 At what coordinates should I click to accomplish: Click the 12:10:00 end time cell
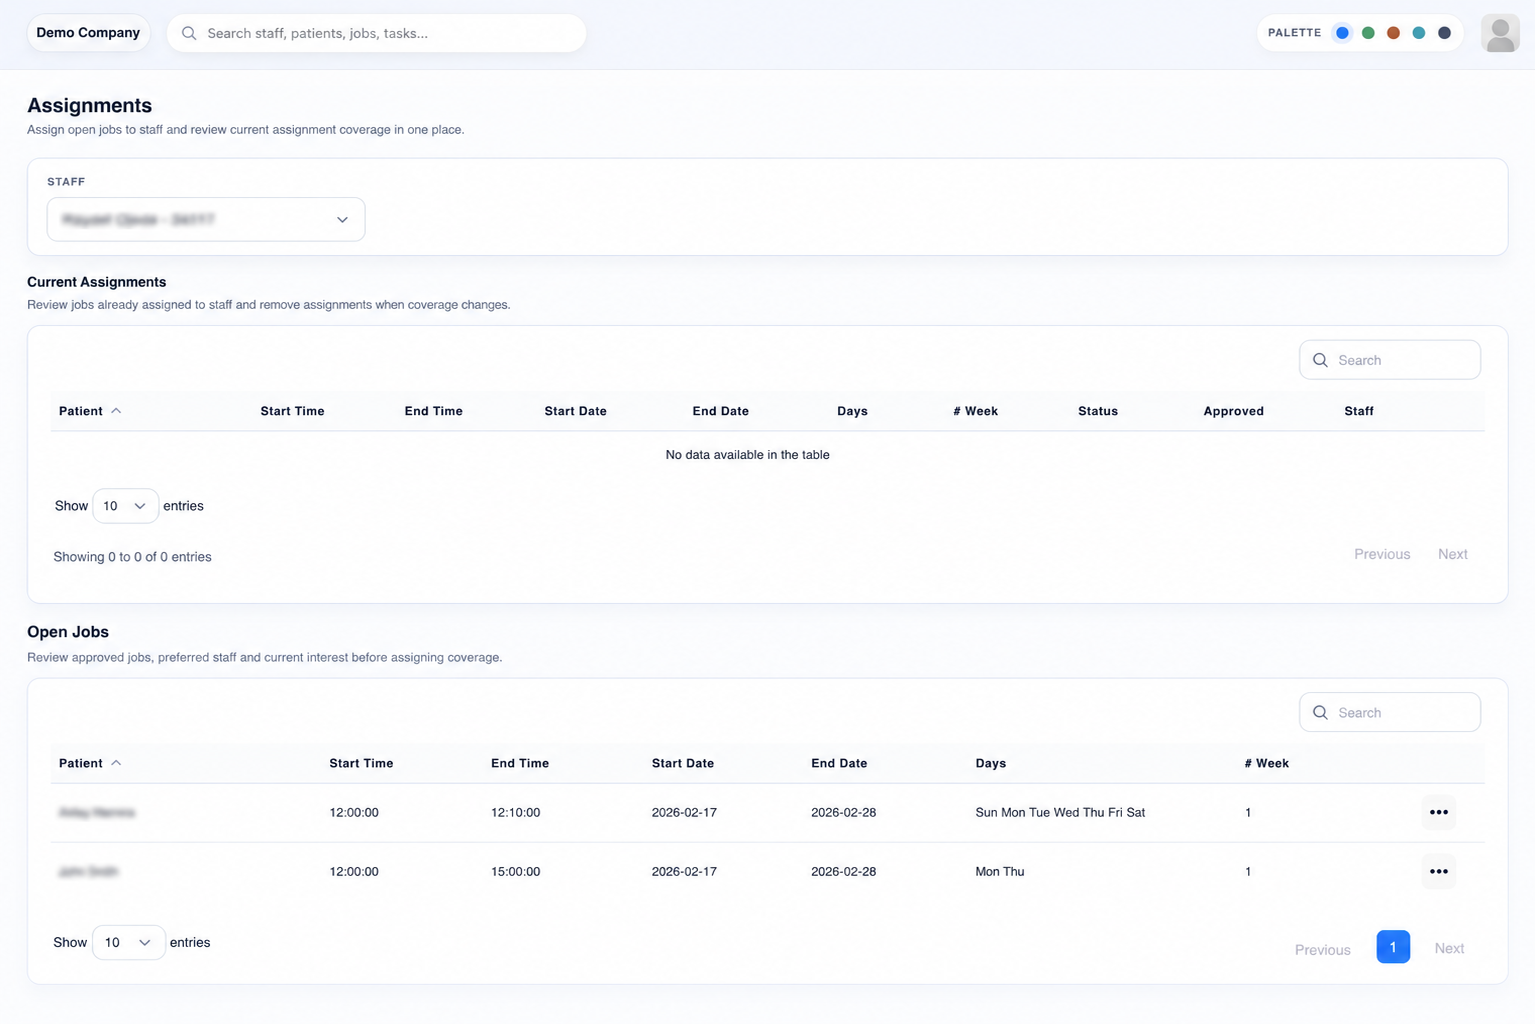pos(516,812)
